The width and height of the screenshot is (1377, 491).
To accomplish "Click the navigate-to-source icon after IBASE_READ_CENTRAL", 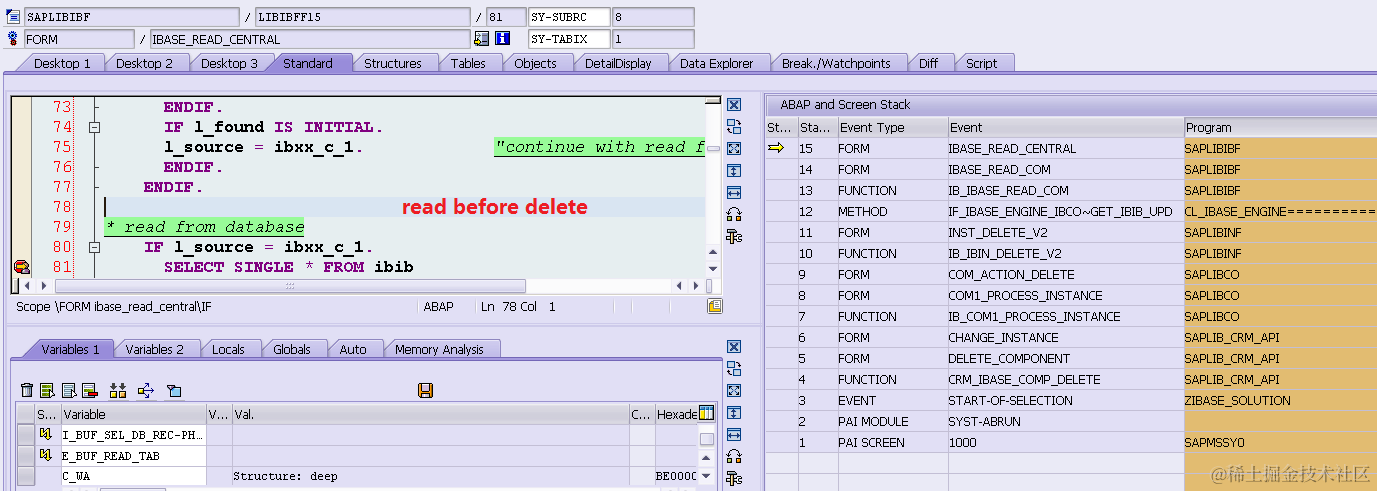I will tap(481, 39).
